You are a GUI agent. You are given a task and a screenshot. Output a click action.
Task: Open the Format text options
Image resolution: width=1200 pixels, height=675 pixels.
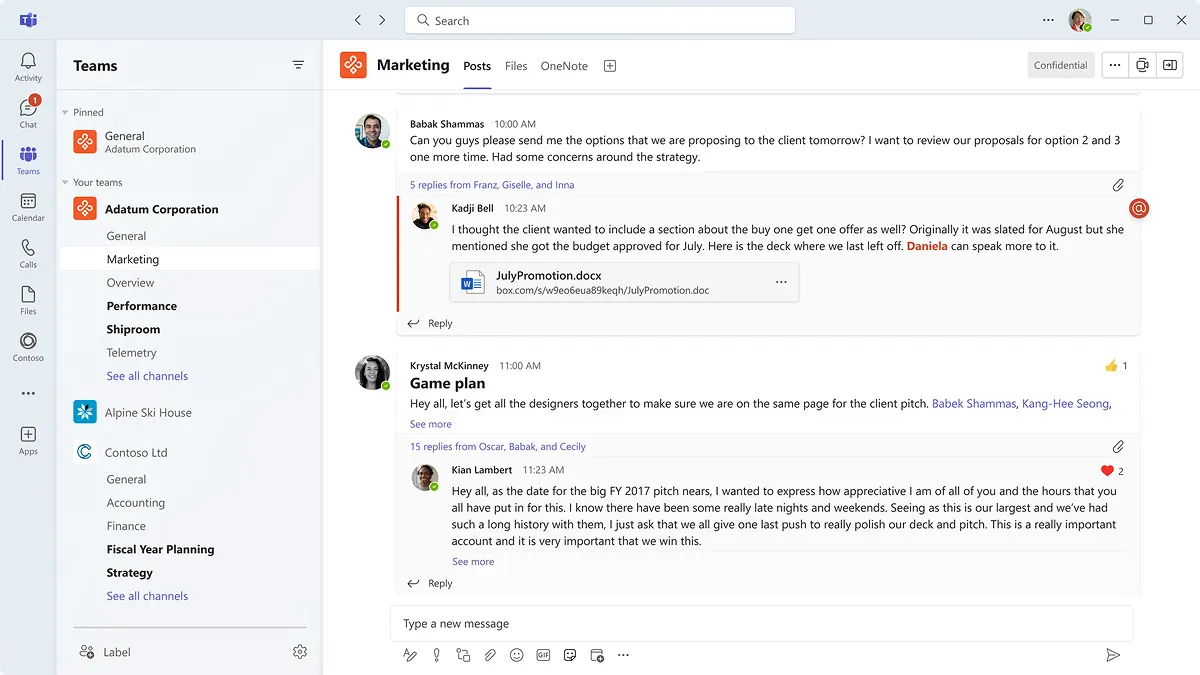click(409, 655)
